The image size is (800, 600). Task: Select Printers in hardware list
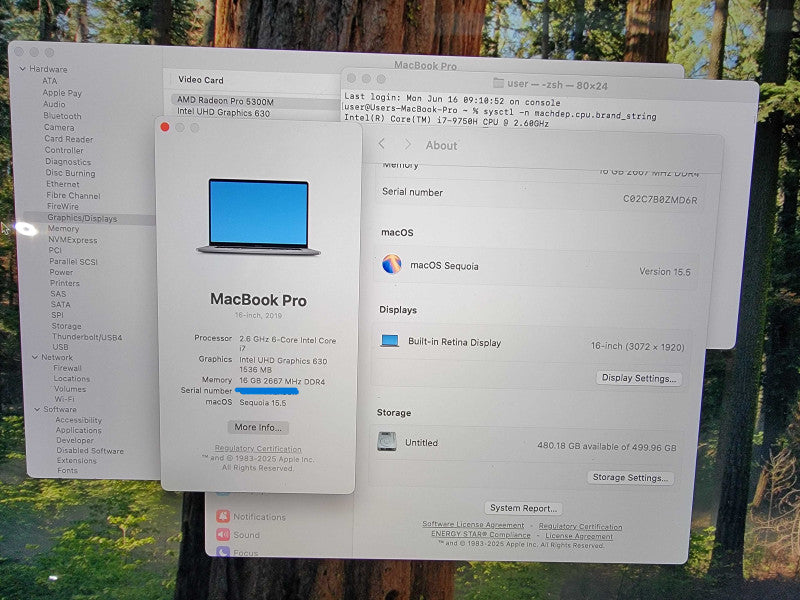click(x=65, y=283)
